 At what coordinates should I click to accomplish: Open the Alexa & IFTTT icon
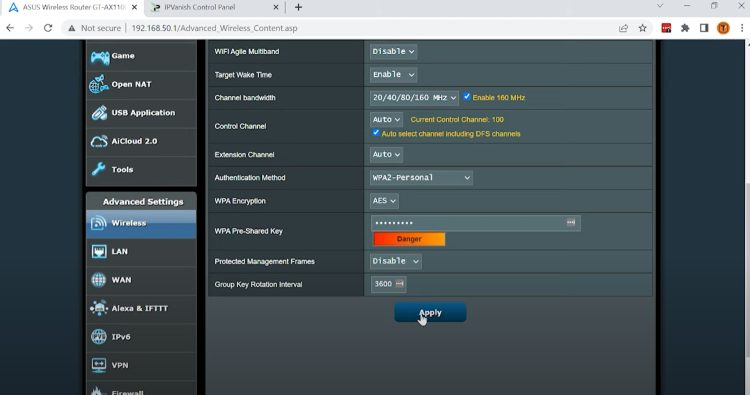tap(99, 308)
